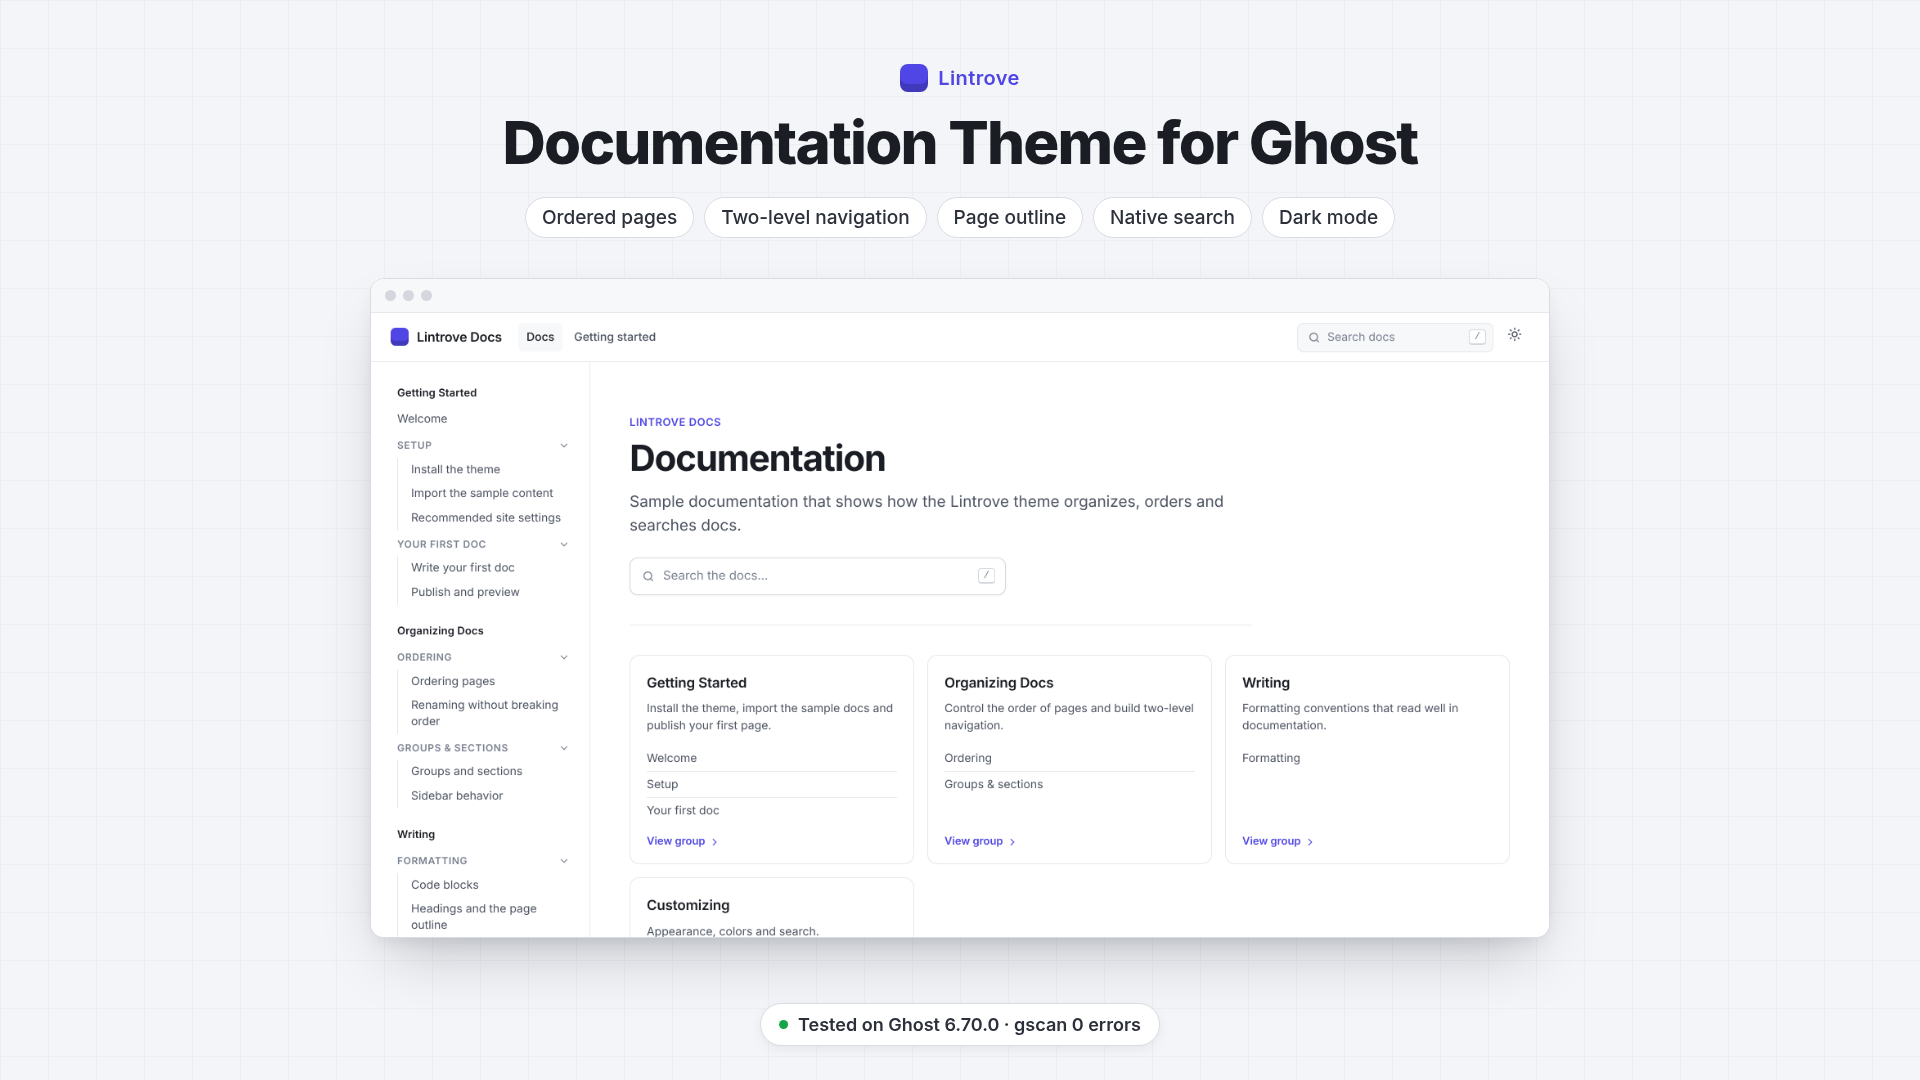This screenshot has height=1080, width=1920.
Task: Click the arrow beside Organizing Docs View group
Action: [1012, 842]
